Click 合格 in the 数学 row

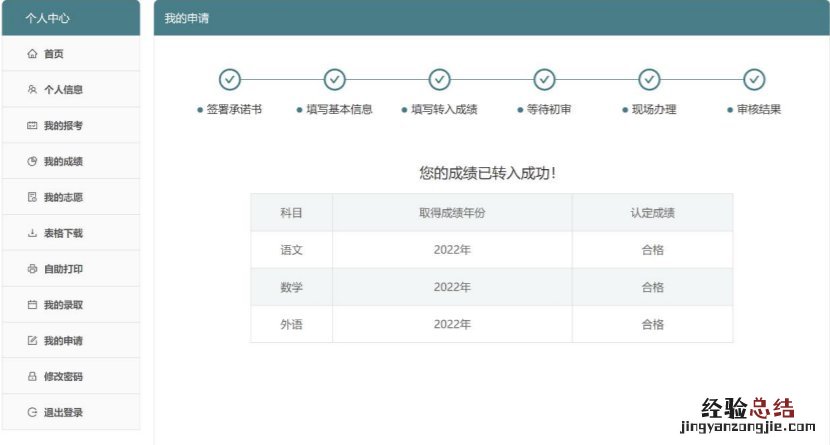653,287
